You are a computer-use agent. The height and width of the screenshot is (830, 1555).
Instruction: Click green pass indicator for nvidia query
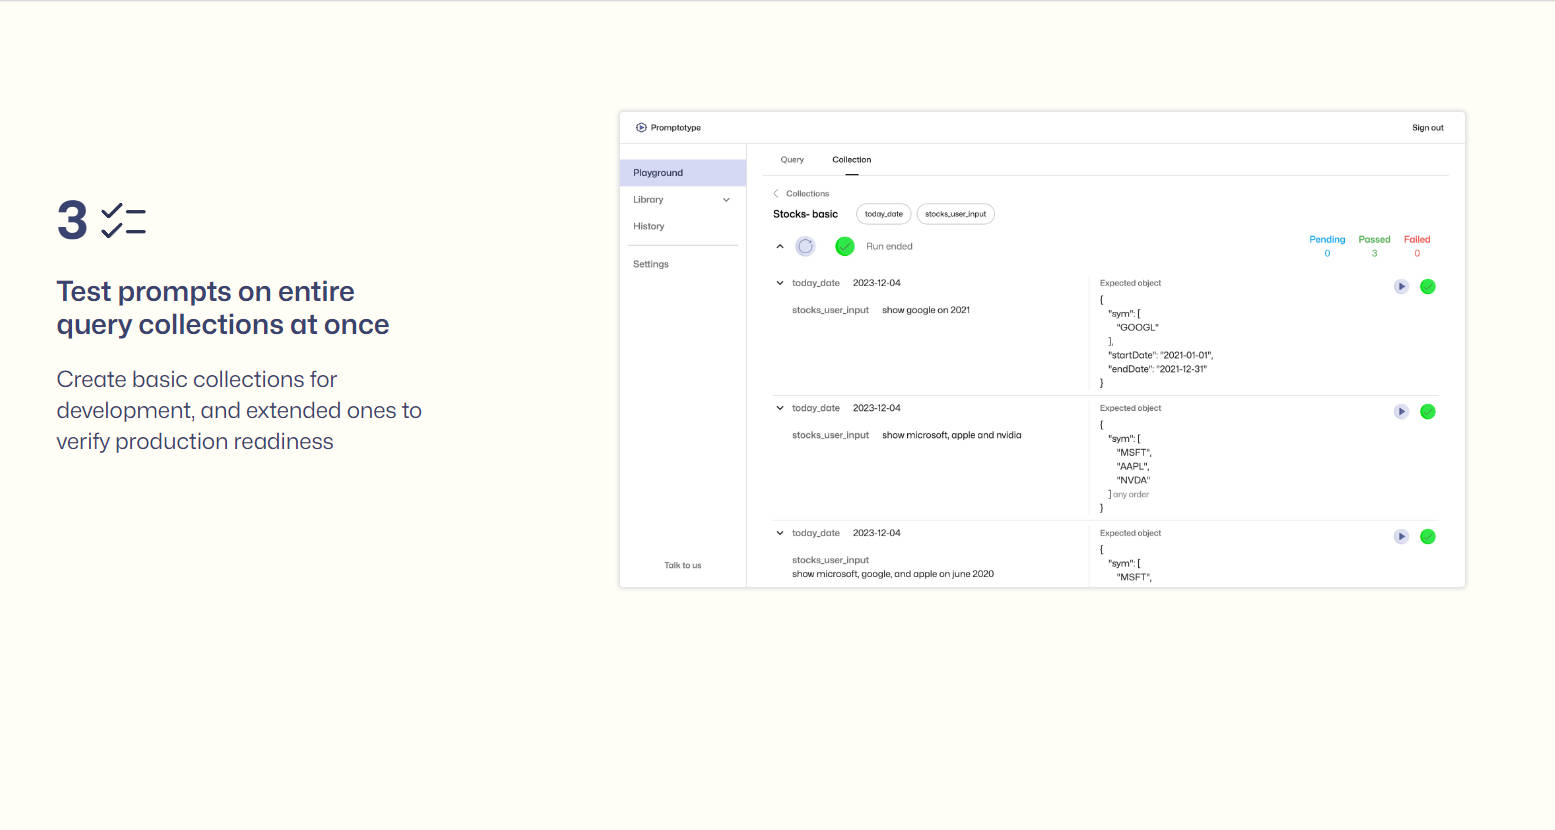pos(1428,412)
